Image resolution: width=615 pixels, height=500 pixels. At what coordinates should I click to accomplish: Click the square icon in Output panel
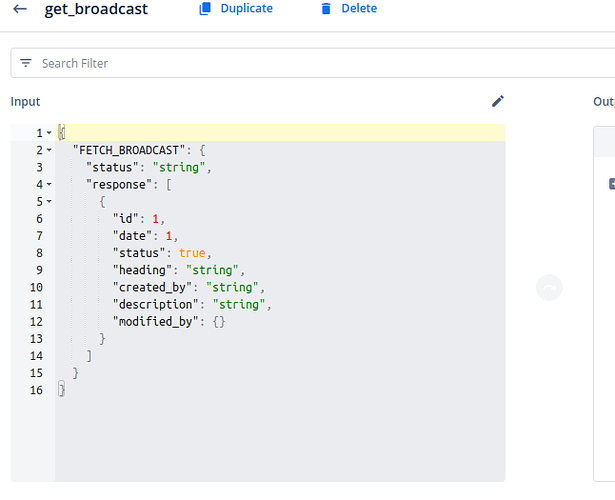[x=611, y=184]
